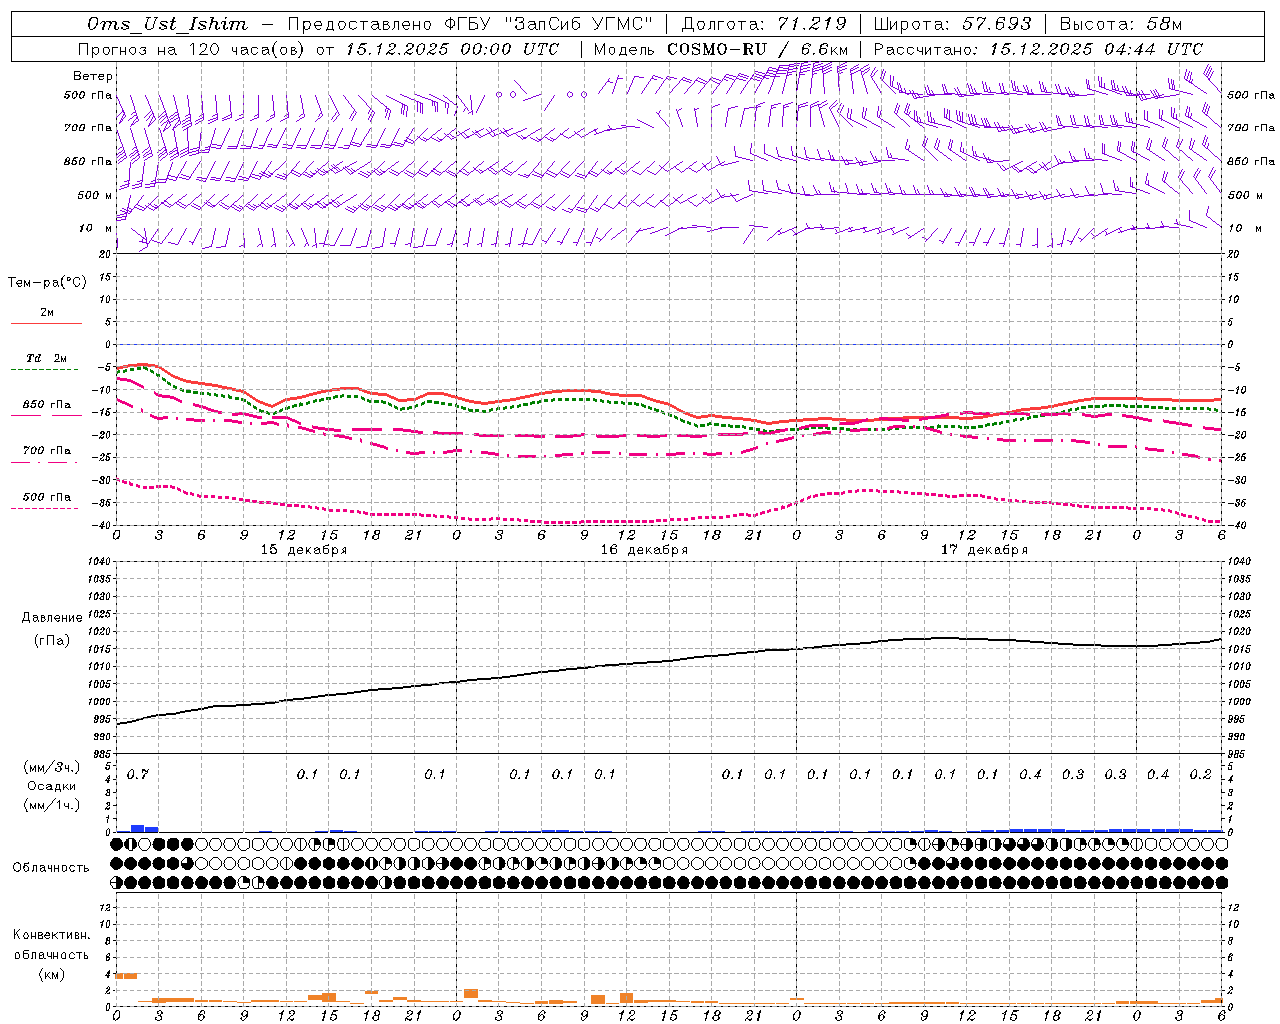This screenshot has width=1280, height=1024.
Task: Click the 0.7 precipitation value
Action: tap(138, 775)
